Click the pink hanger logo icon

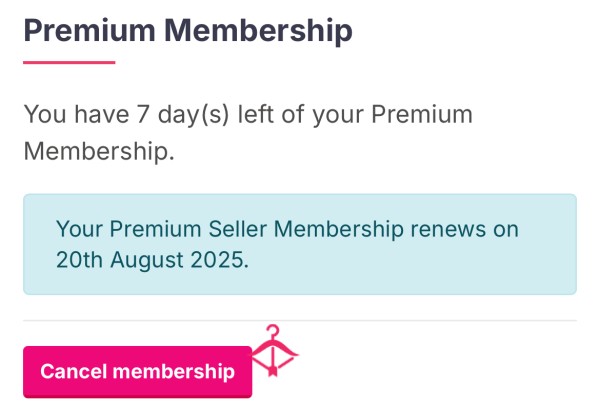(274, 351)
